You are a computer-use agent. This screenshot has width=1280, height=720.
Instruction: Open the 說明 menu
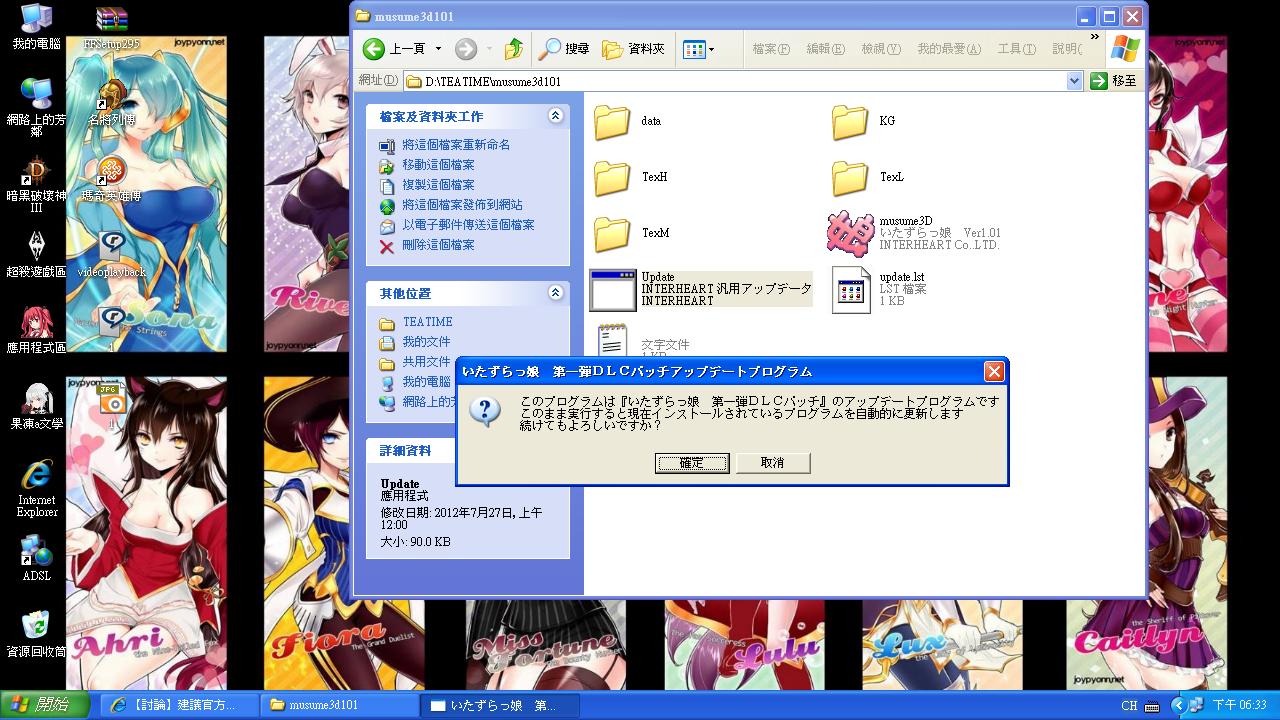pos(1067,49)
